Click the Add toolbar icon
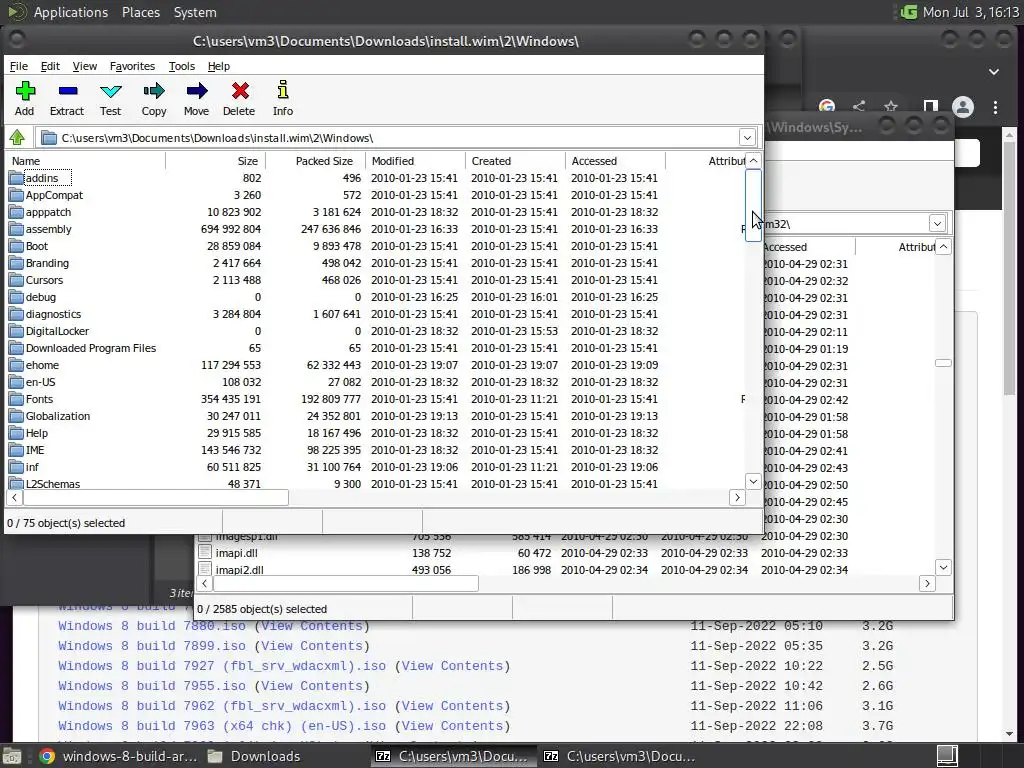 [25, 91]
